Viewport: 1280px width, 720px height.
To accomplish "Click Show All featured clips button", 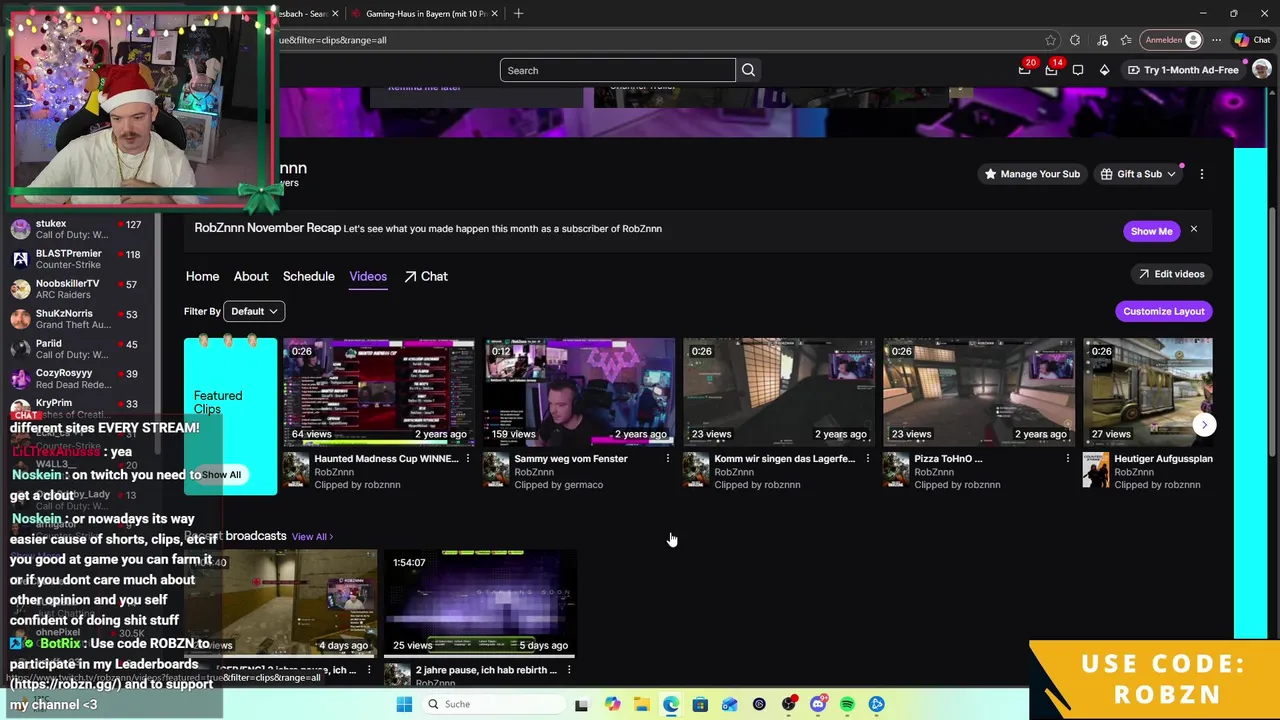I will pos(222,475).
